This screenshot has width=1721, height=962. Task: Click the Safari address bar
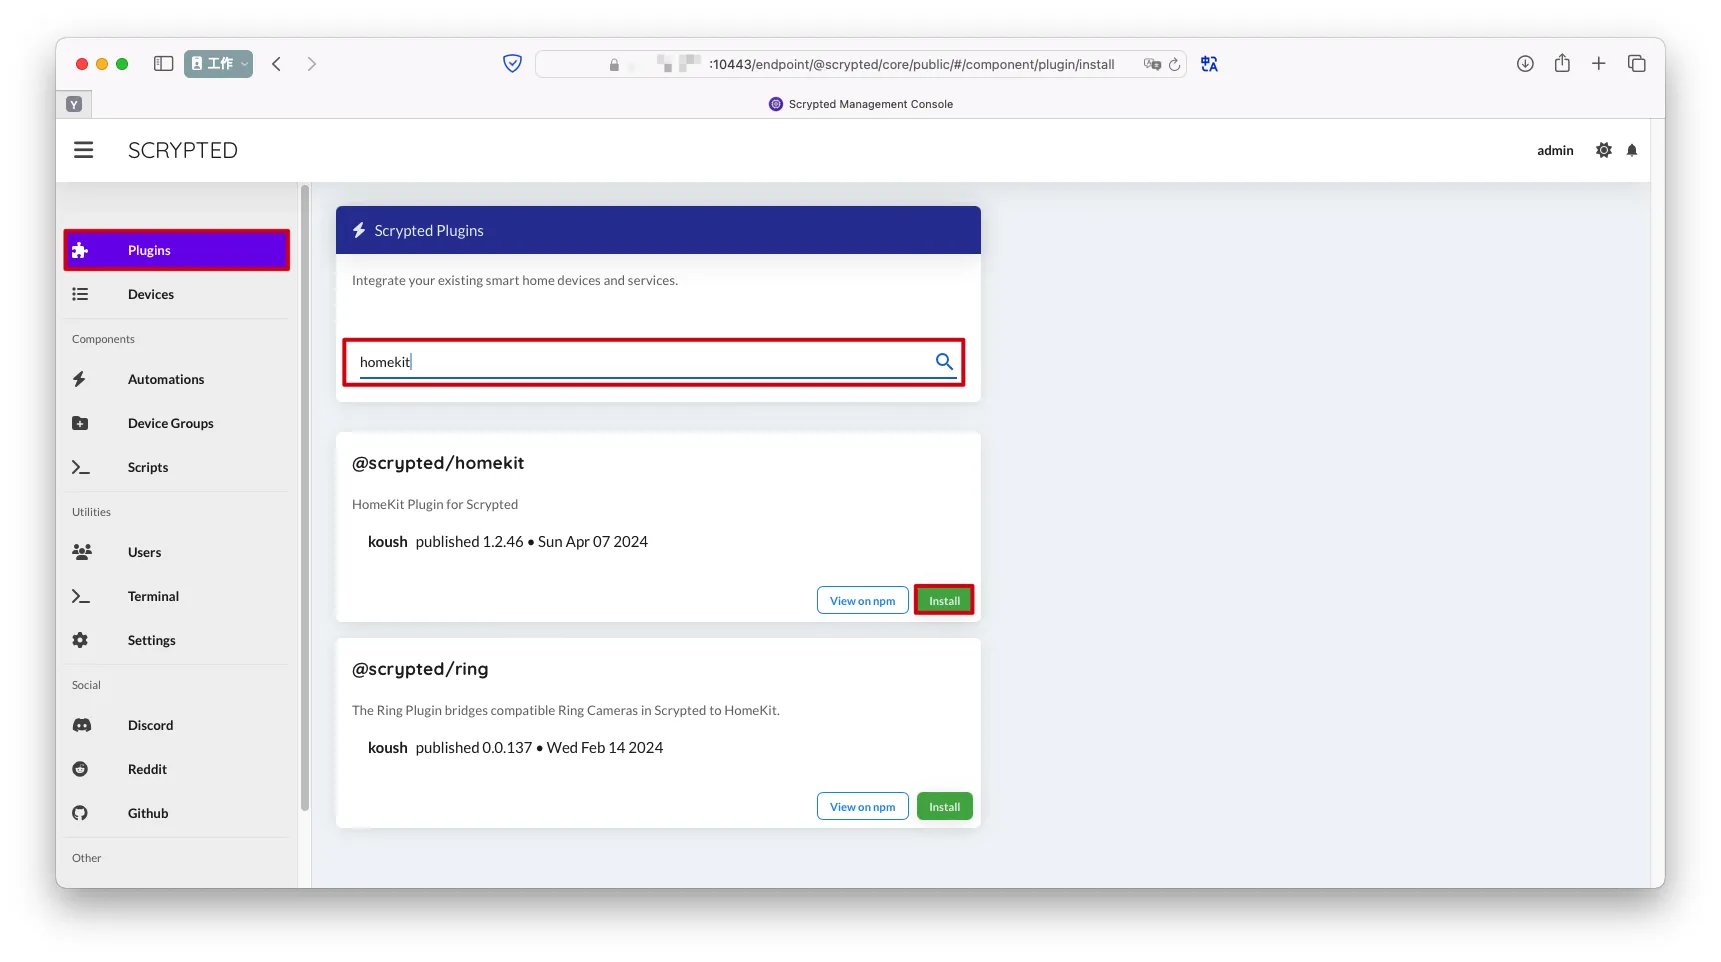[861, 64]
